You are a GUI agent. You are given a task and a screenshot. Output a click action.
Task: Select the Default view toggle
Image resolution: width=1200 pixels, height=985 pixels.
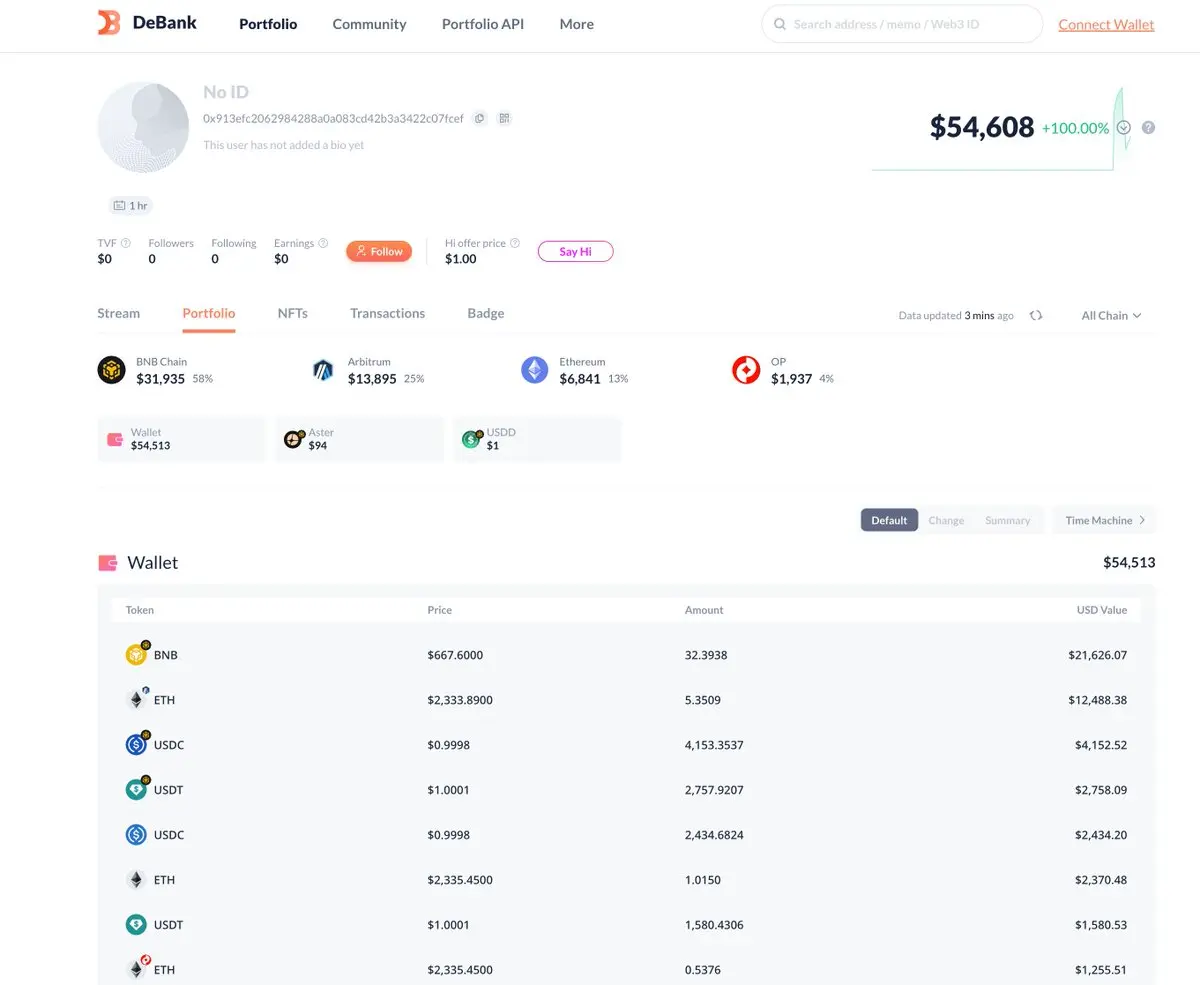coord(889,520)
